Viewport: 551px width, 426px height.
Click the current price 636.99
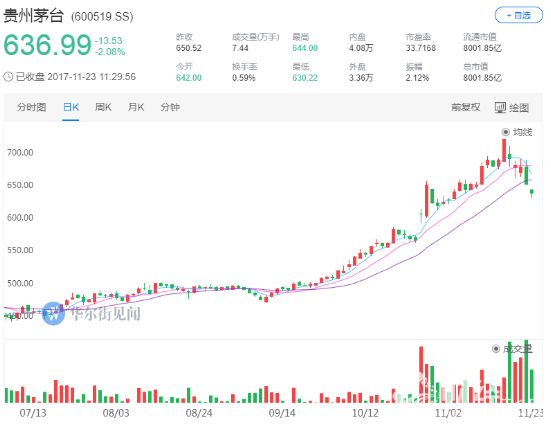pos(47,45)
